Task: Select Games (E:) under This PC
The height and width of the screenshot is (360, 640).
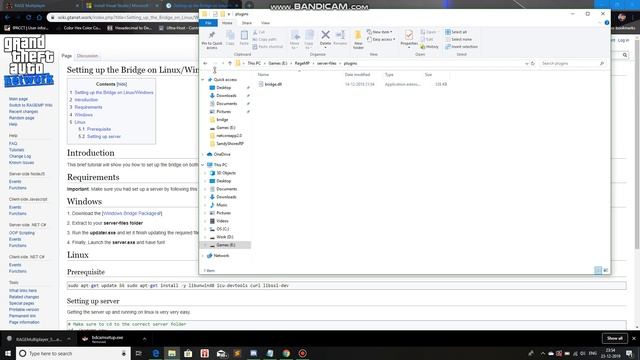Action: [226, 245]
